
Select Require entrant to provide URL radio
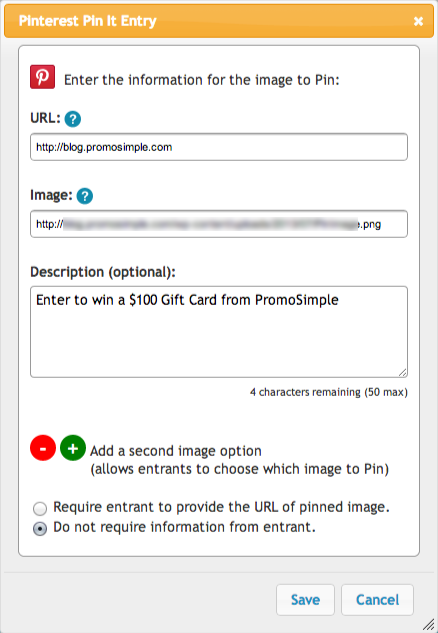pyautogui.click(x=40, y=509)
